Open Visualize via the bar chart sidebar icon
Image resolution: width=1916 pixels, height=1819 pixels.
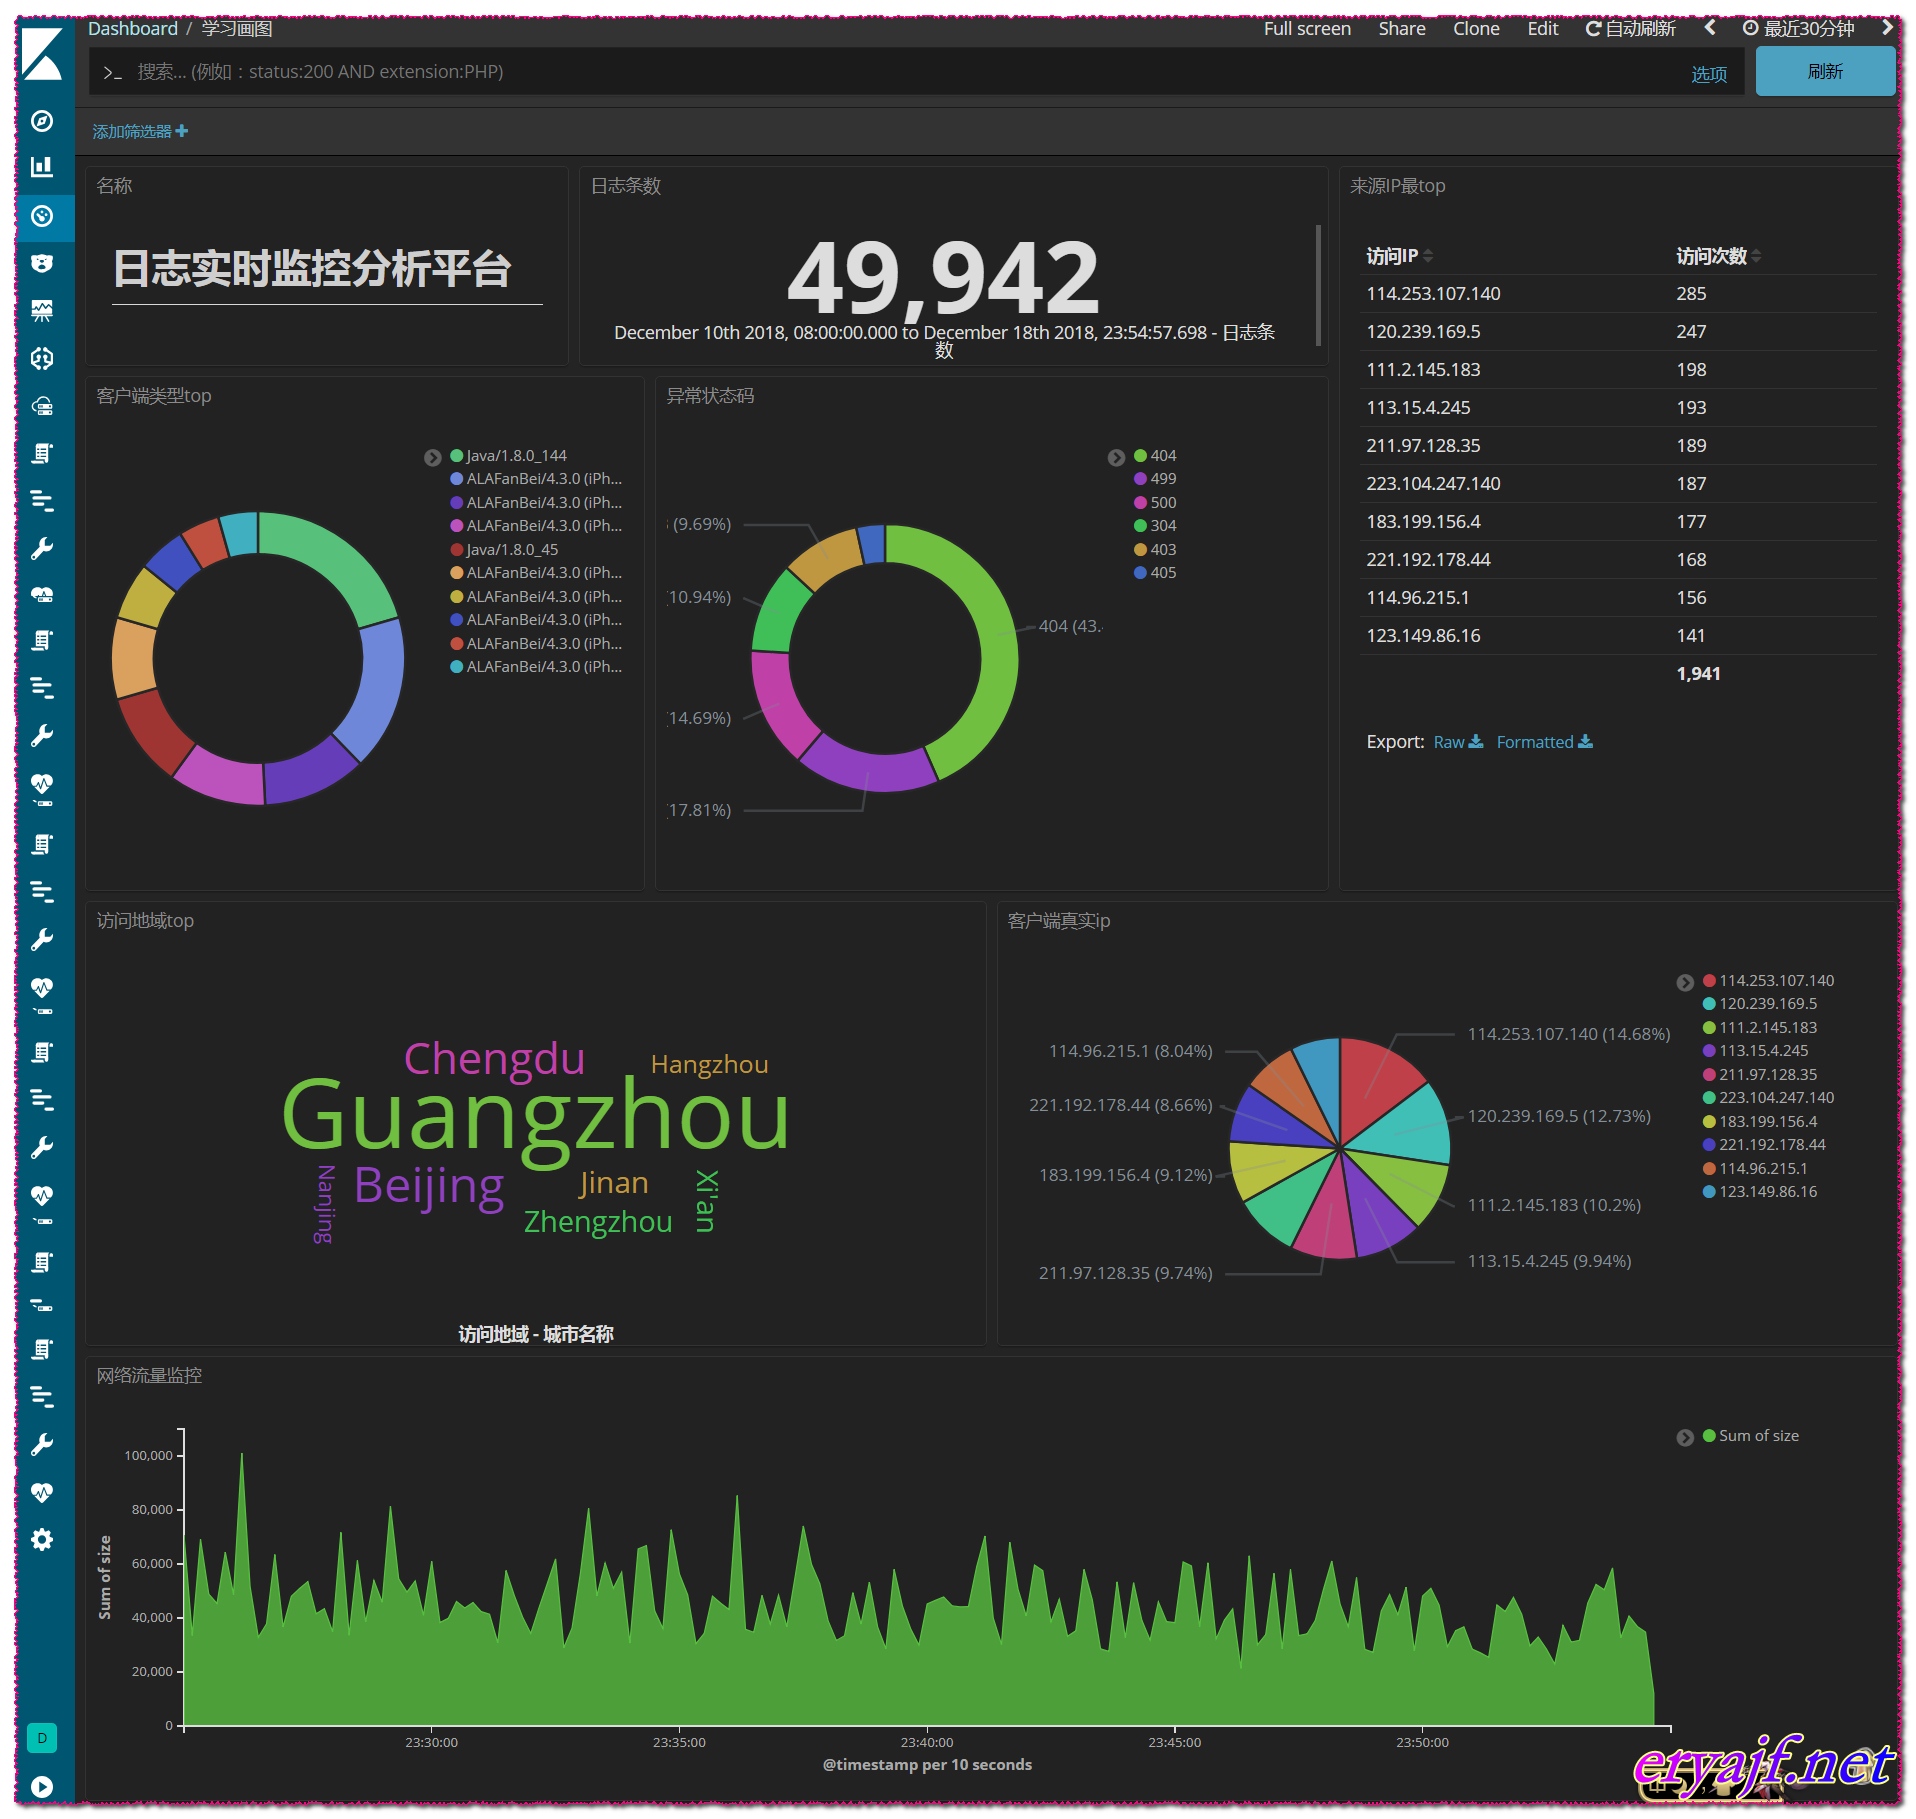pos(42,167)
